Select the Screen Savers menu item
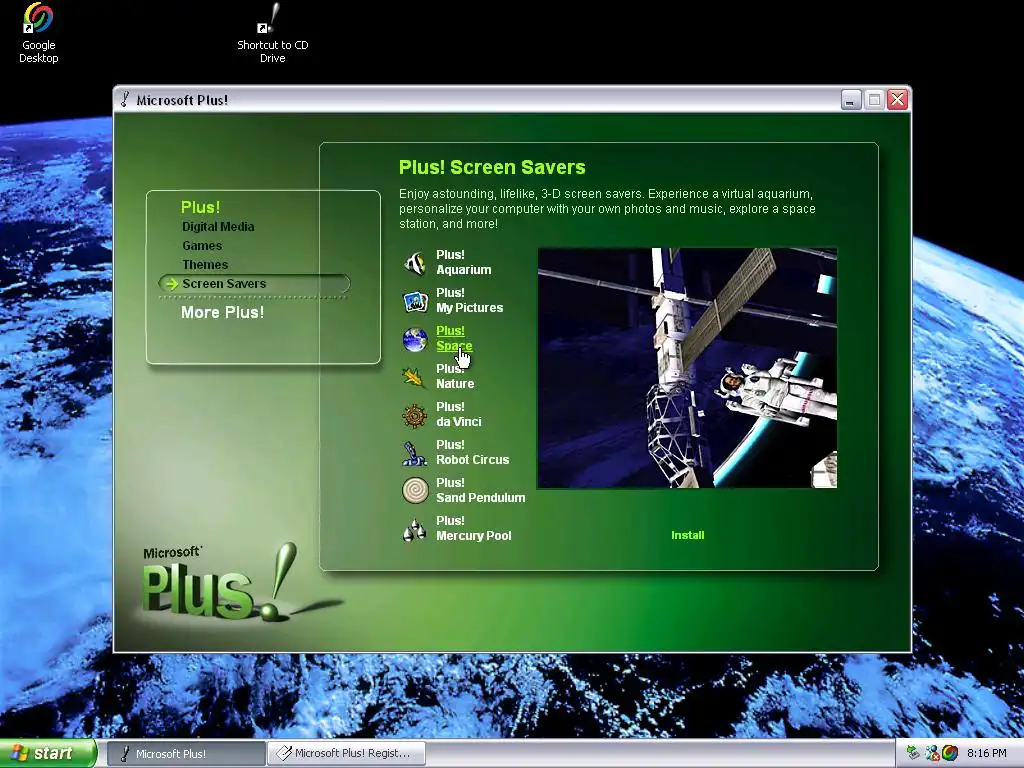This screenshot has height=768, width=1024. click(254, 283)
